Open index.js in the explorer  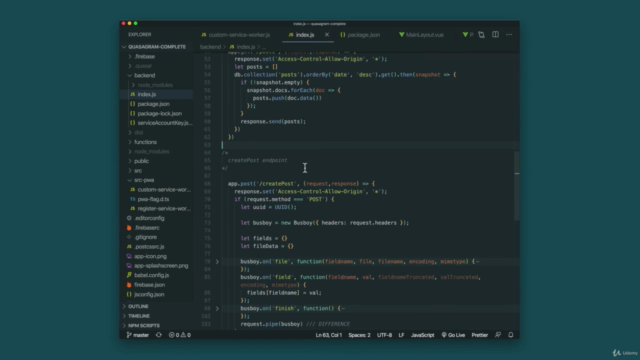(x=147, y=94)
